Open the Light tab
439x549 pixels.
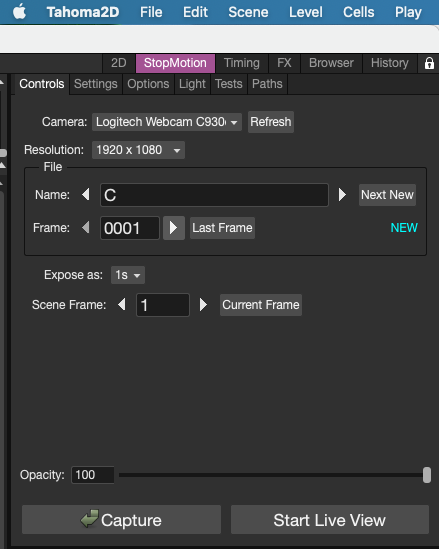click(x=192, y=84)
